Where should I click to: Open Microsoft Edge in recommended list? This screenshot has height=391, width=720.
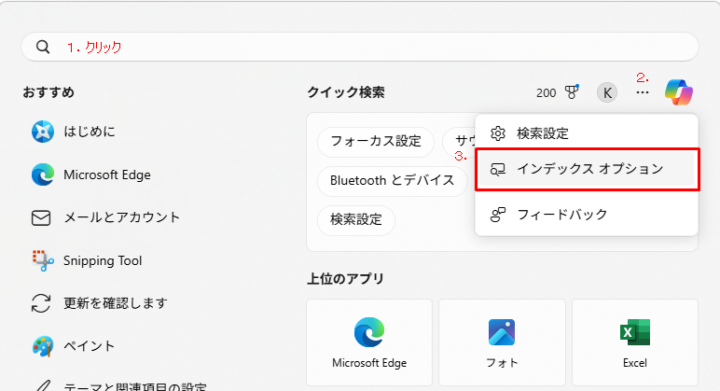click(107, 175)
